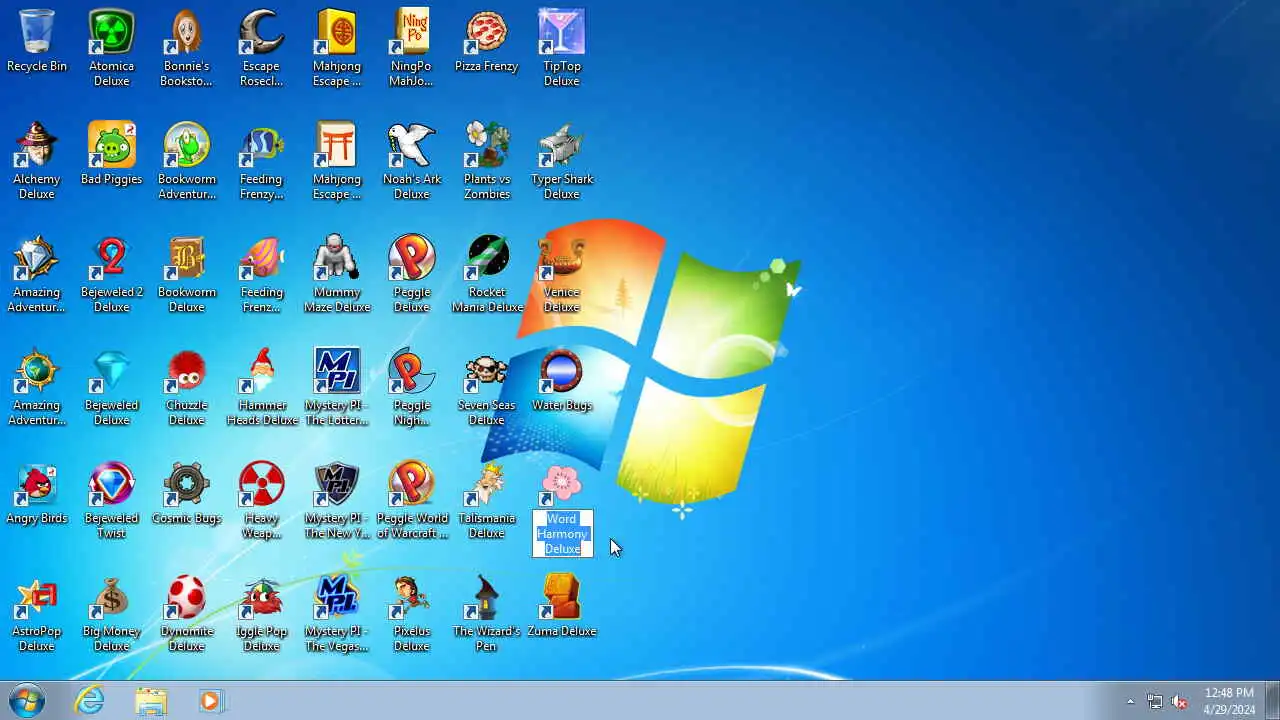Select Escape Rosecliff shortcut
1280x720 pixels.
pyautogui.click(x=262, y=32)
